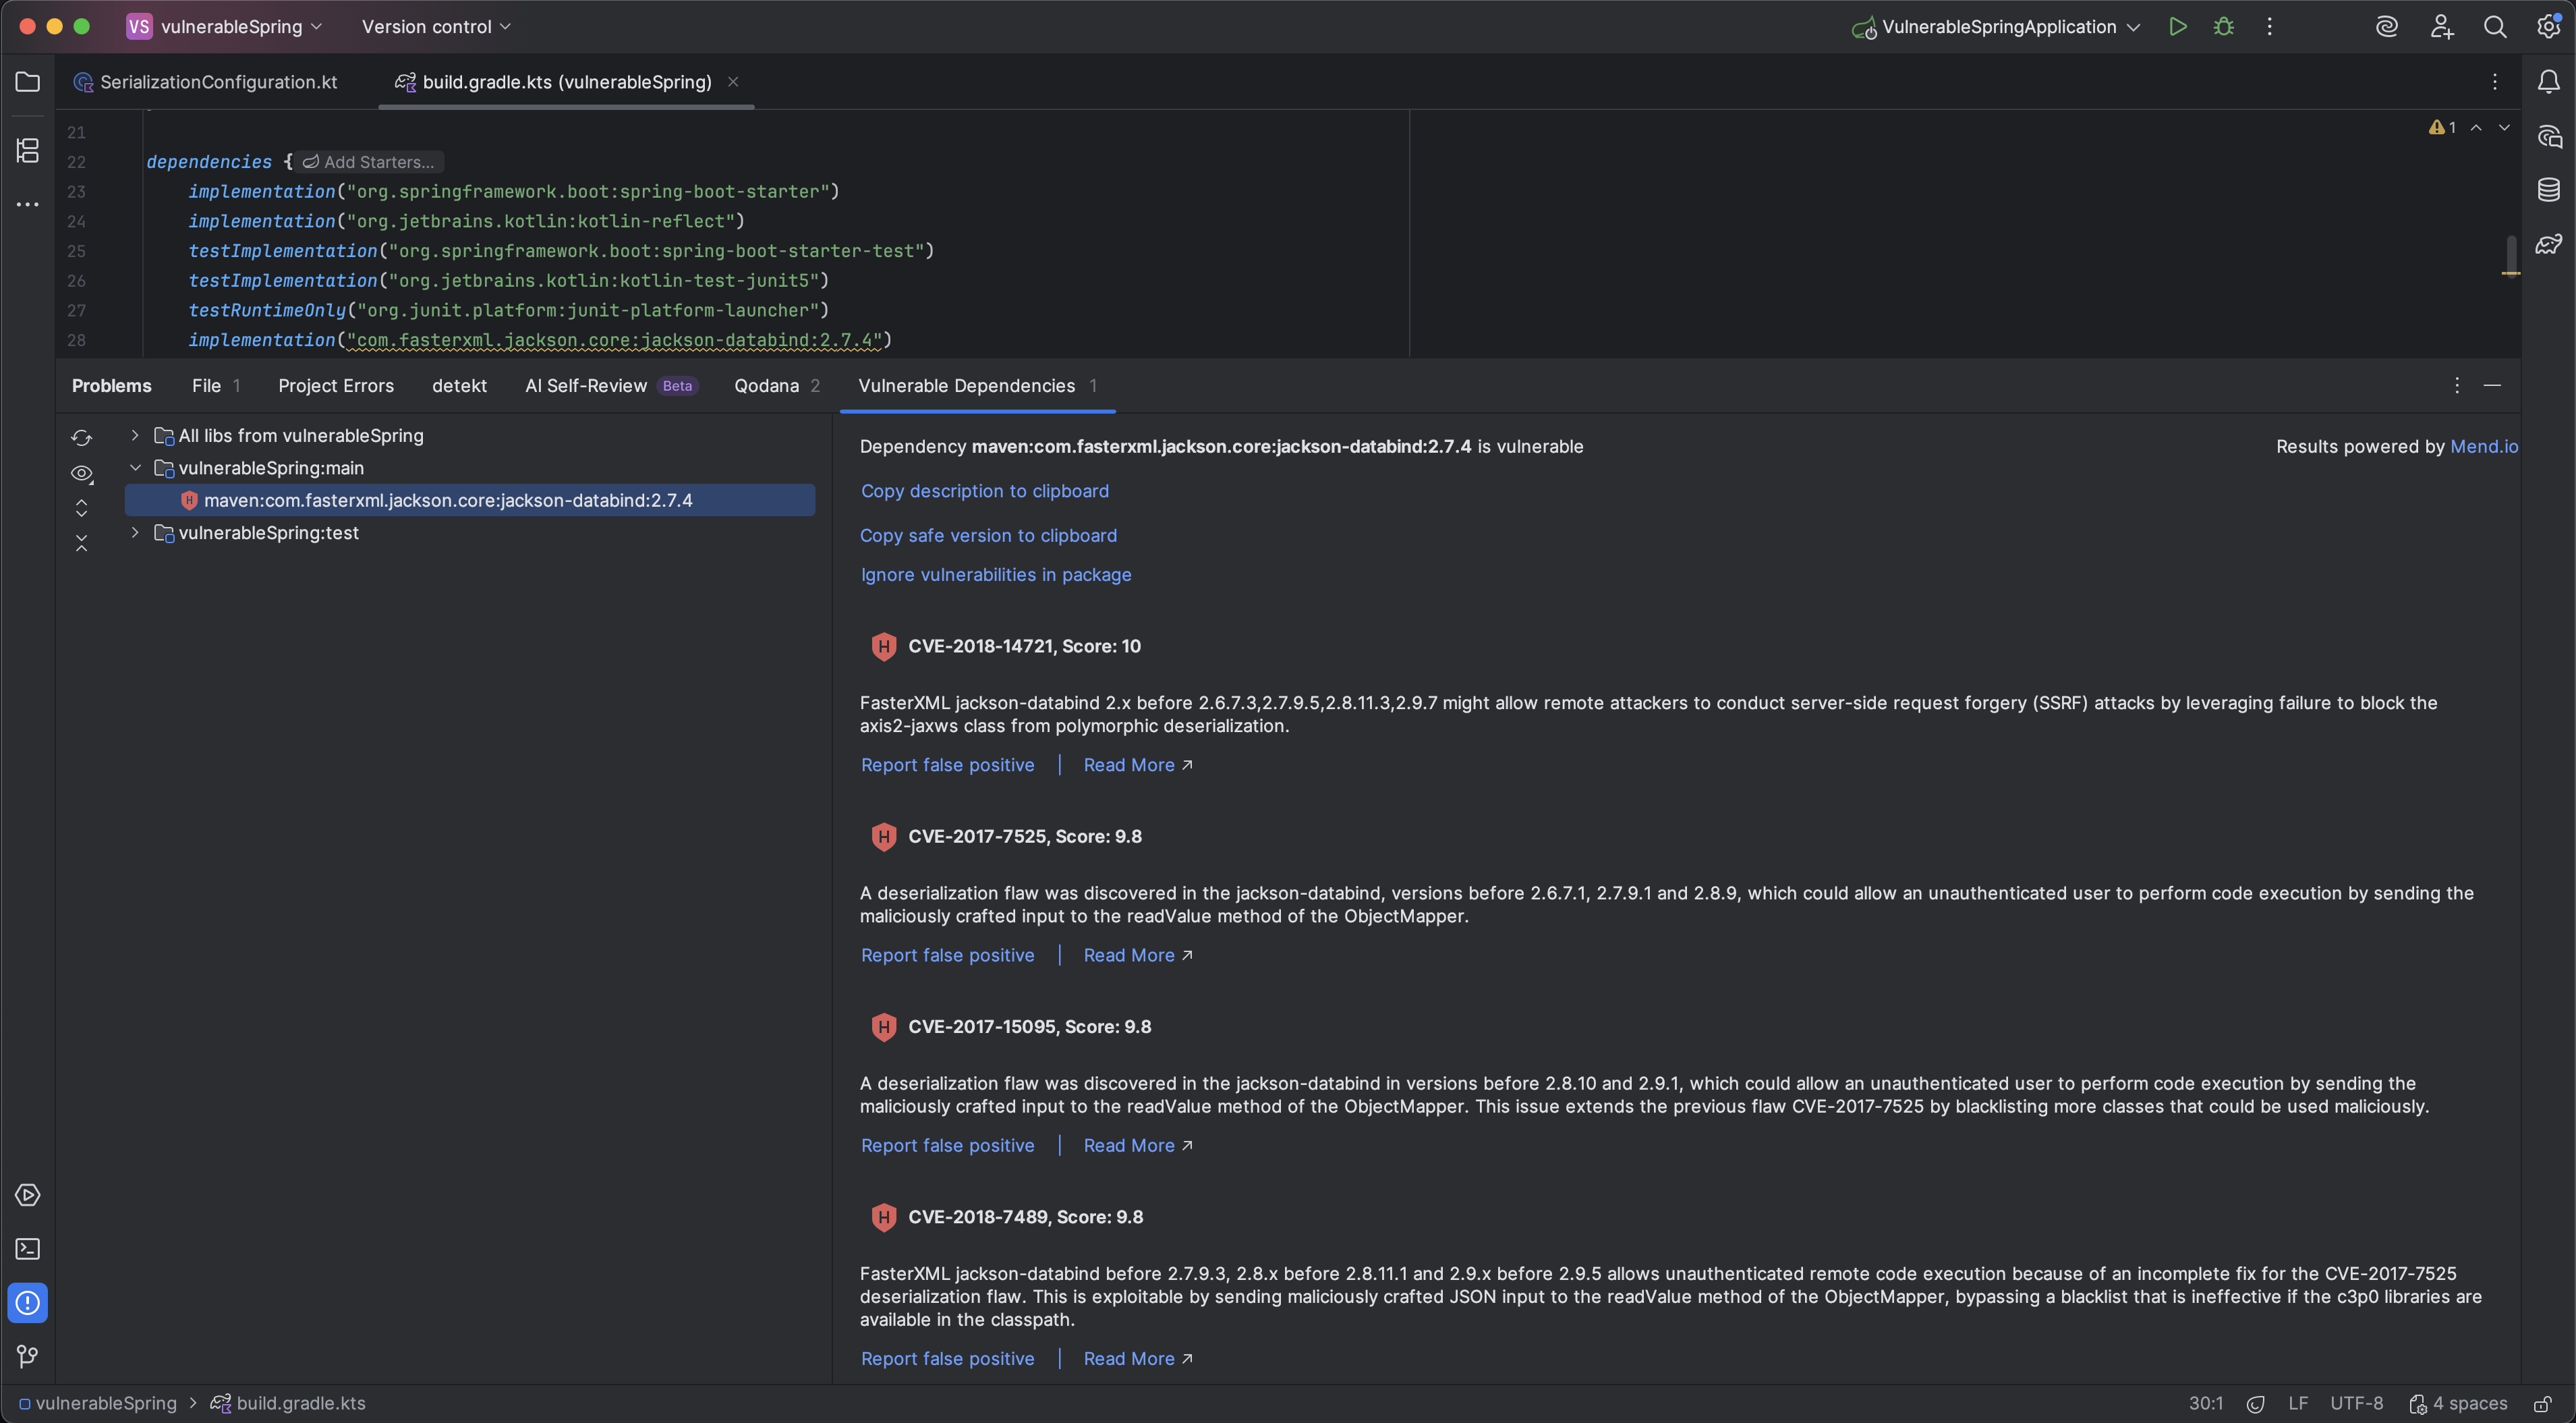Toggle read-only lock in status bar
The height and width of the screenshot is (1423, 2576).
(2543, 1404)
